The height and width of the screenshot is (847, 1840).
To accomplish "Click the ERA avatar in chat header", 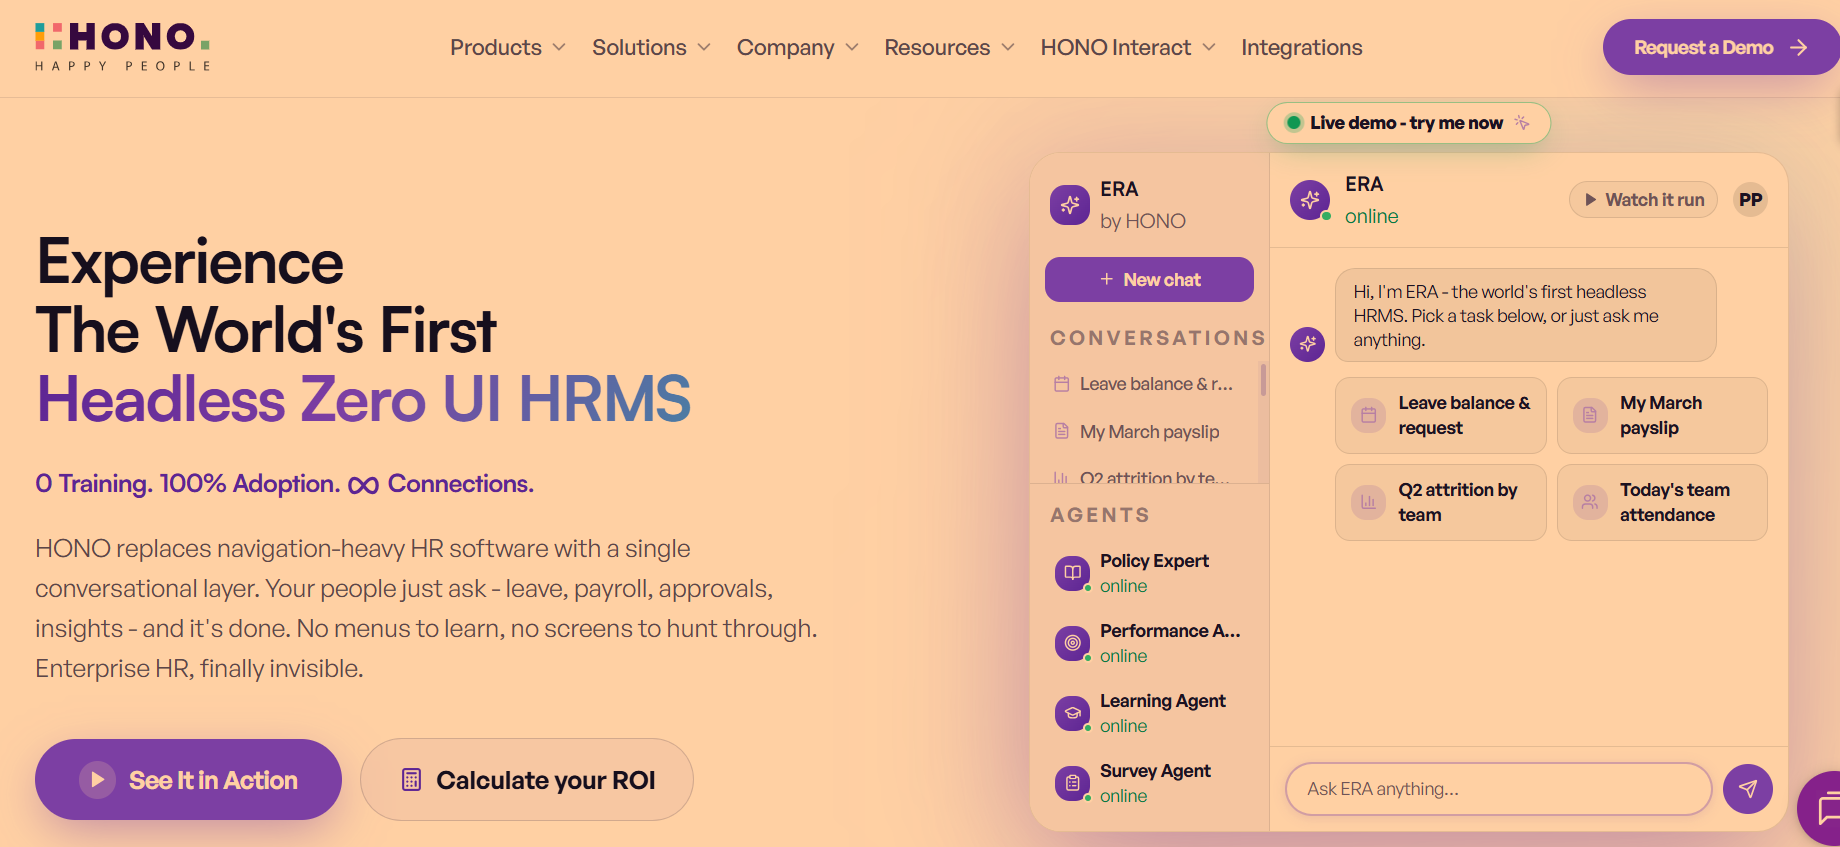I will coord(1310,200).
